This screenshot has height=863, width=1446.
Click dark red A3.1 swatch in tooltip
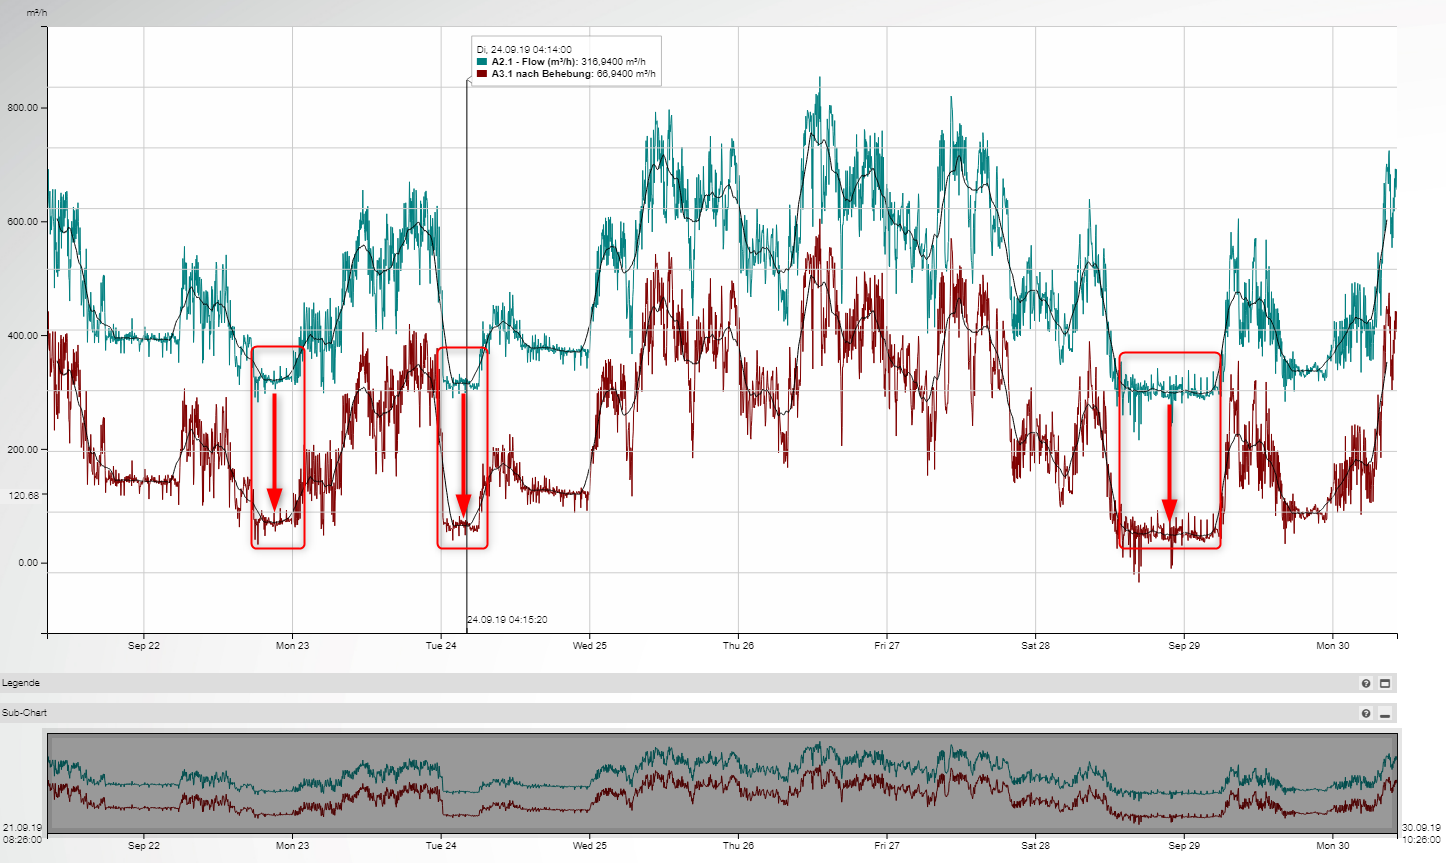pyautogui.click(x=482, y=74)
